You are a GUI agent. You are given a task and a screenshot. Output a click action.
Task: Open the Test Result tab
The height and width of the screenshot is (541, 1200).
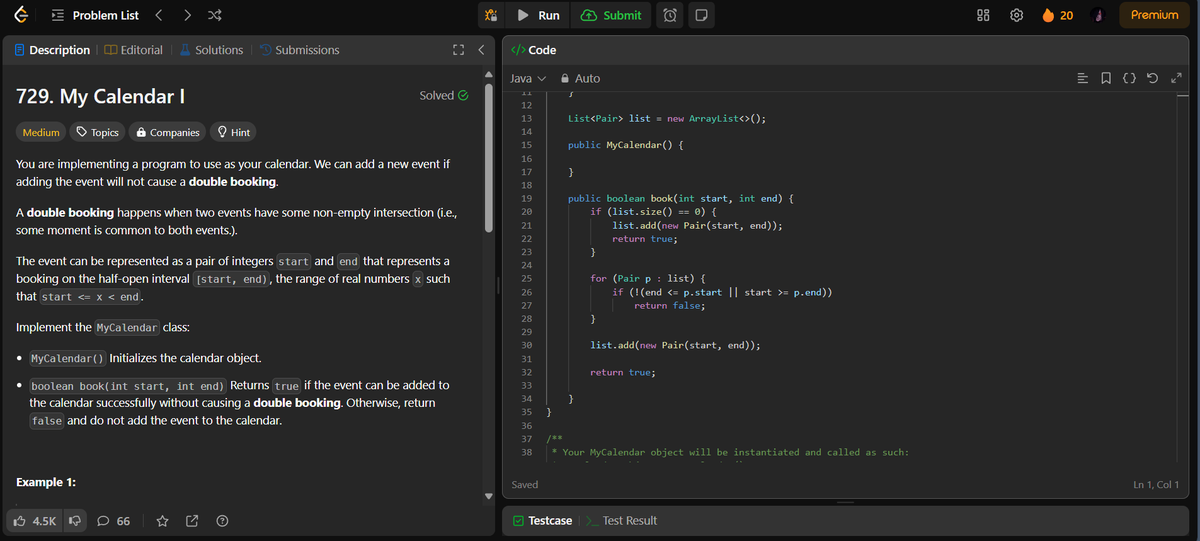point(621,521)
